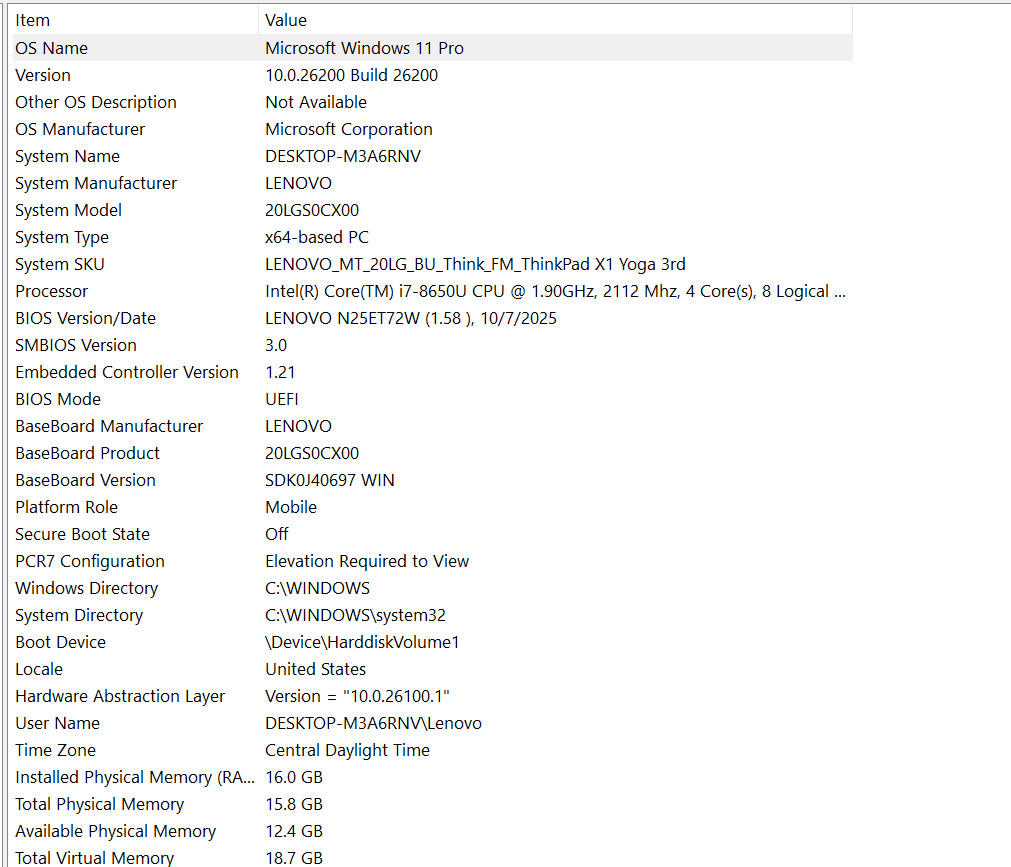Click the SMBIOS value 3.0

pyautogui.click(x=276, y=346)
